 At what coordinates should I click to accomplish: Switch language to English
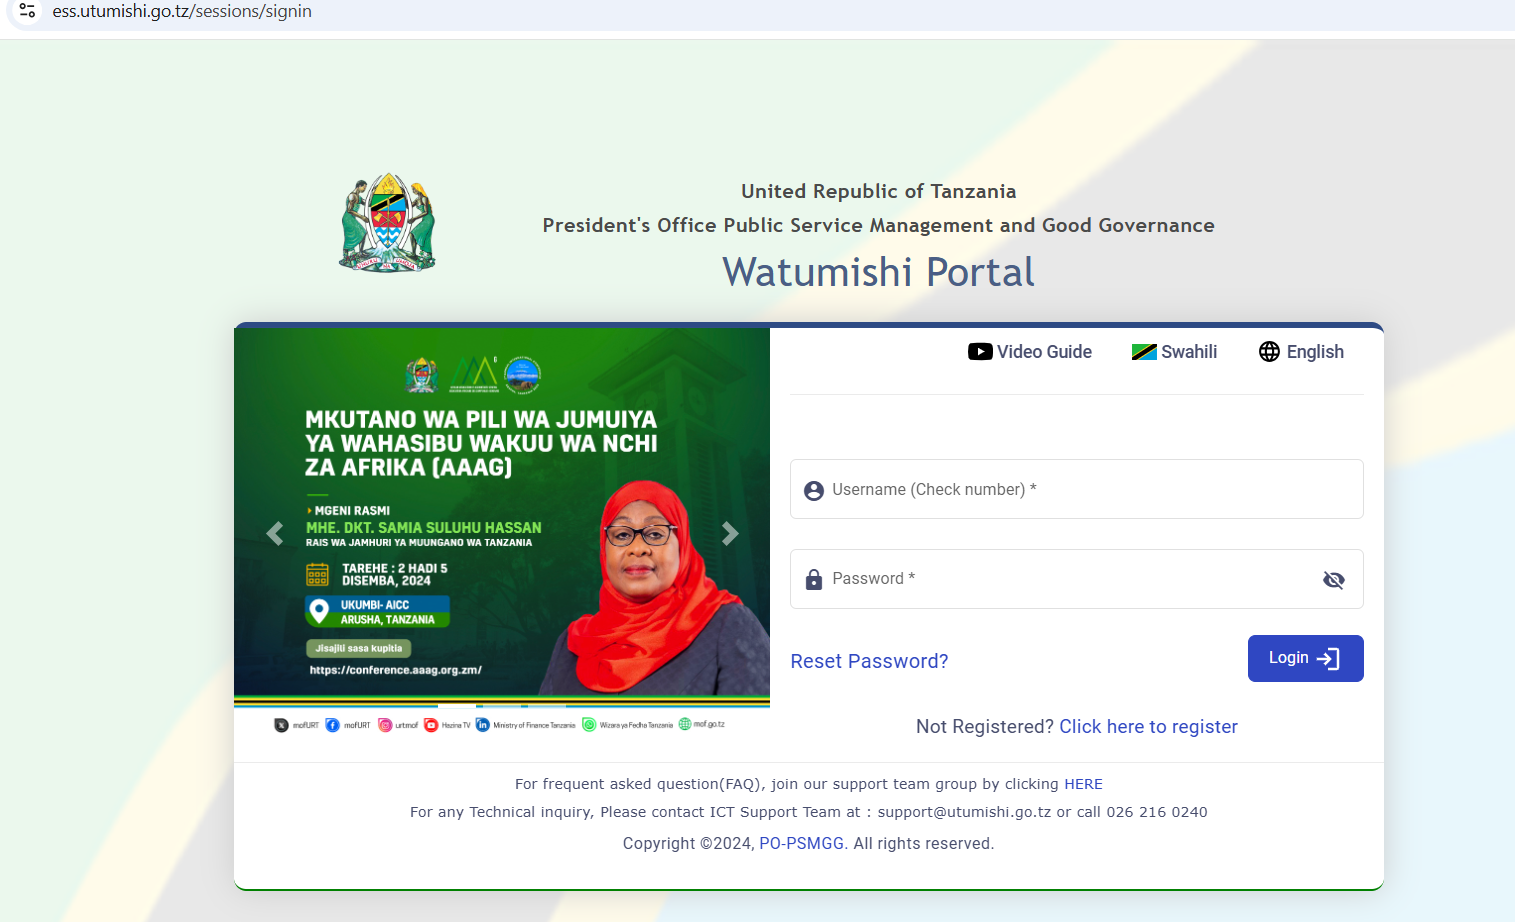1301,352
